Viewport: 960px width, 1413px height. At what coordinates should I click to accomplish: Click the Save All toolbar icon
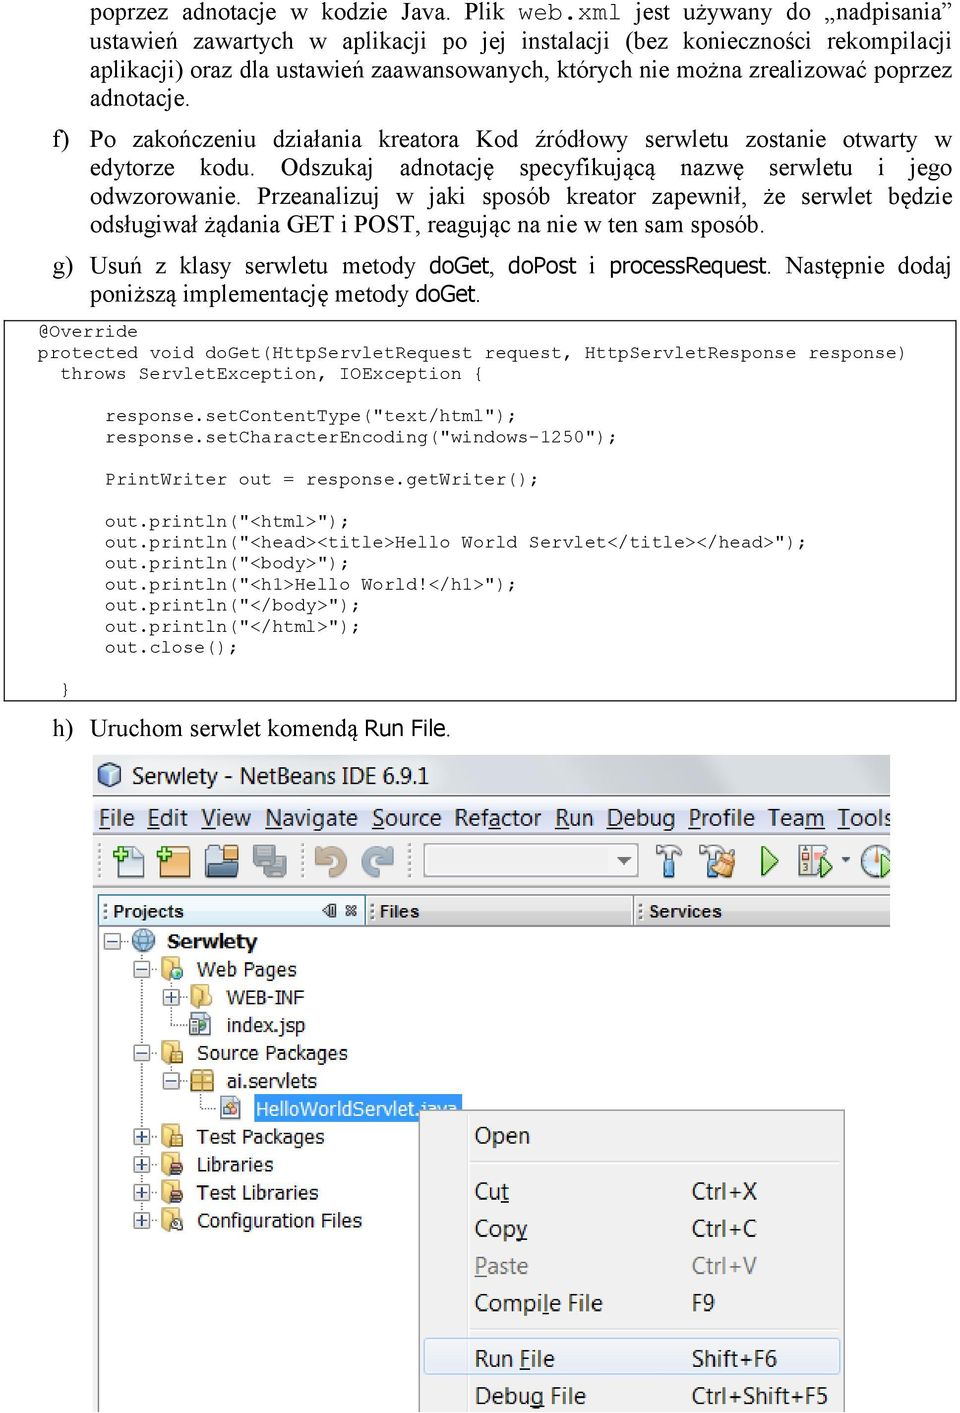(269, 861)
